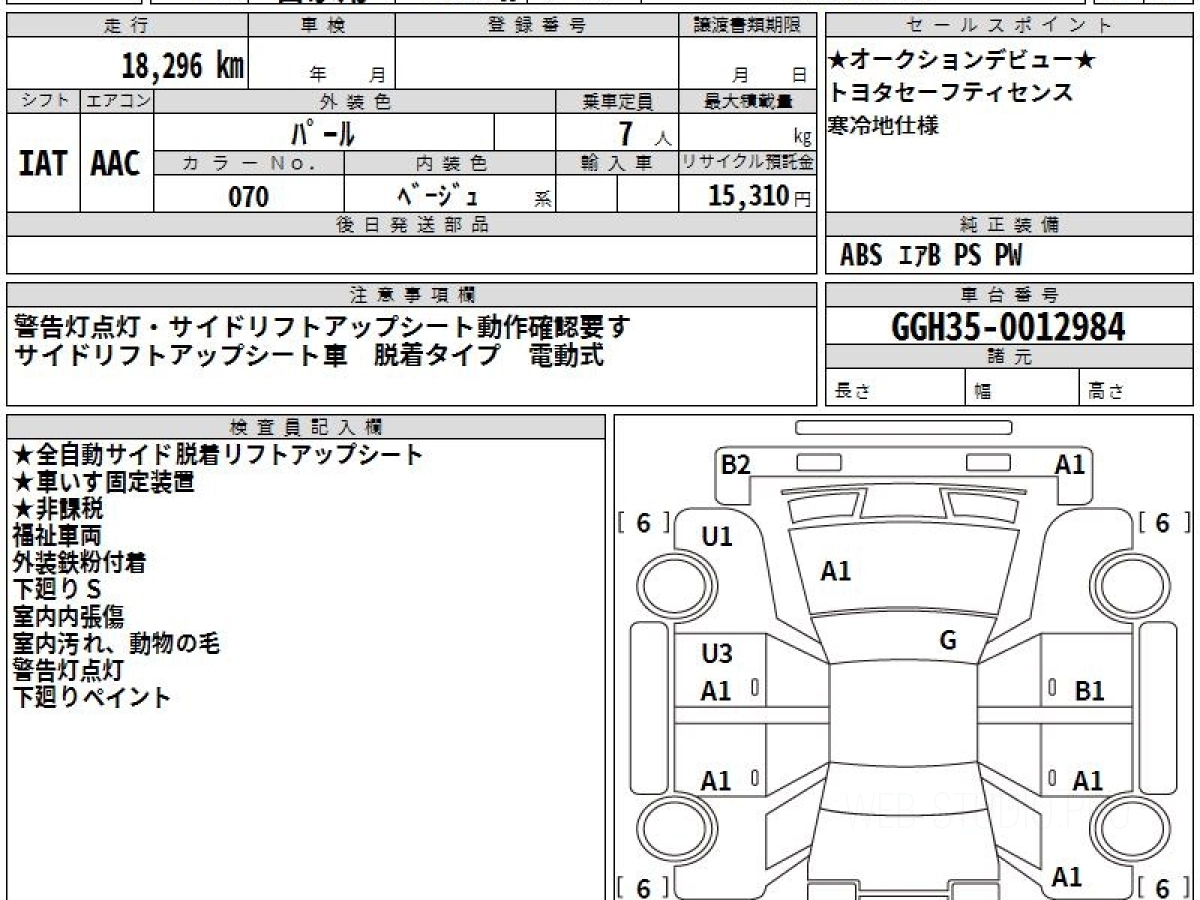Click the 譲渡書類期限 header cell
1200x900 pixels.
[x=748, y=26]
